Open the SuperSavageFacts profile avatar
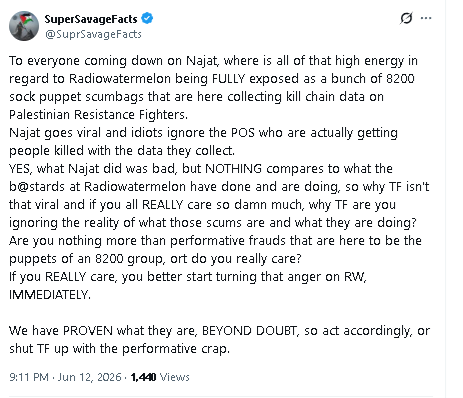Screen dimensions: 463x398 (x=24, y=26)
